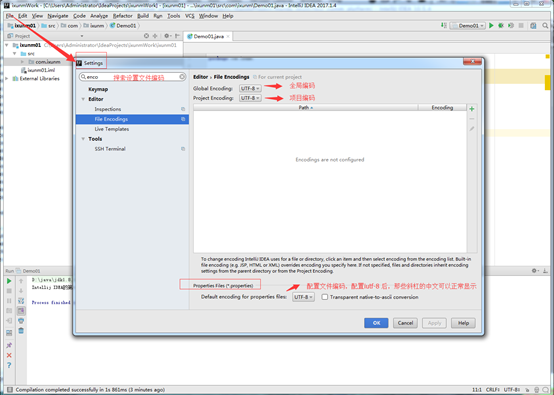This screenshot has width=554, height=395.
Task: Click the settings search input field
Action: (132, 77)
